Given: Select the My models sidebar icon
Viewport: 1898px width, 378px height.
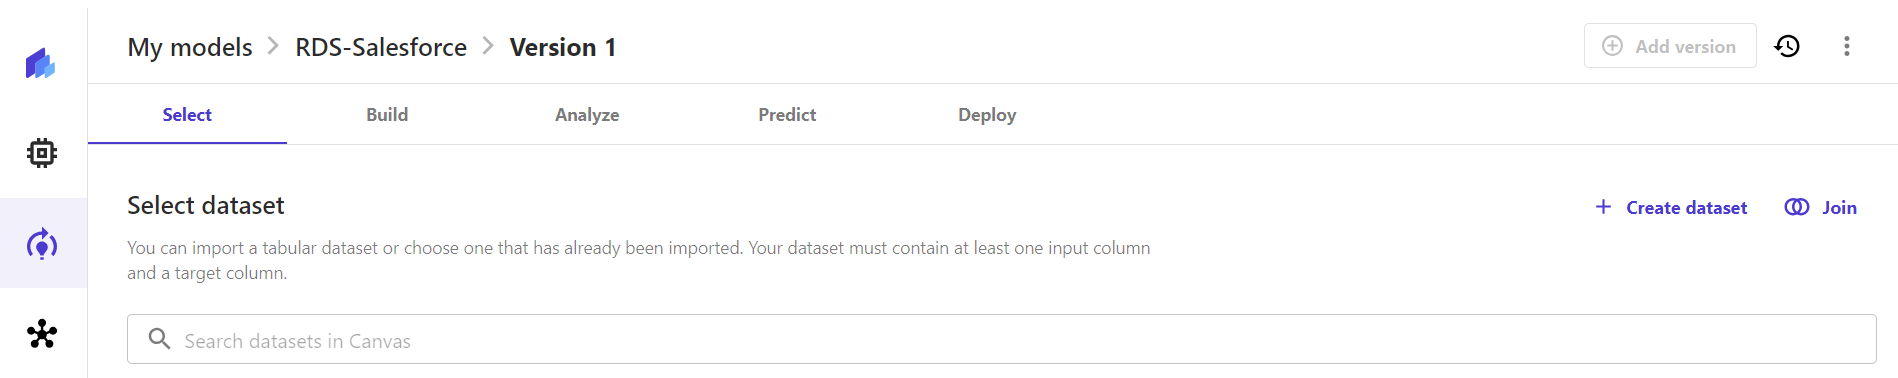Looking at the screenshot, I should click(42, 244).
